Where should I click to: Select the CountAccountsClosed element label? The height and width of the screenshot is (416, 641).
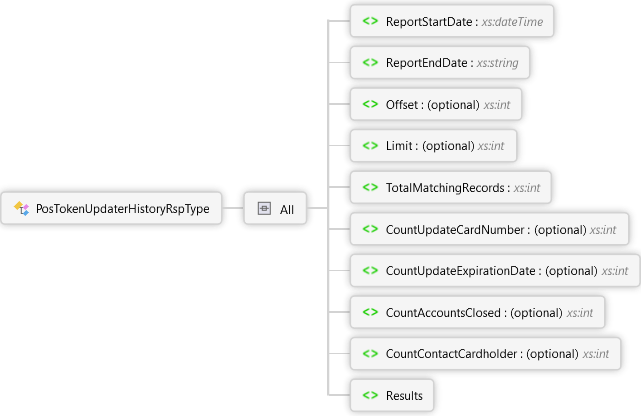point(444,313)
